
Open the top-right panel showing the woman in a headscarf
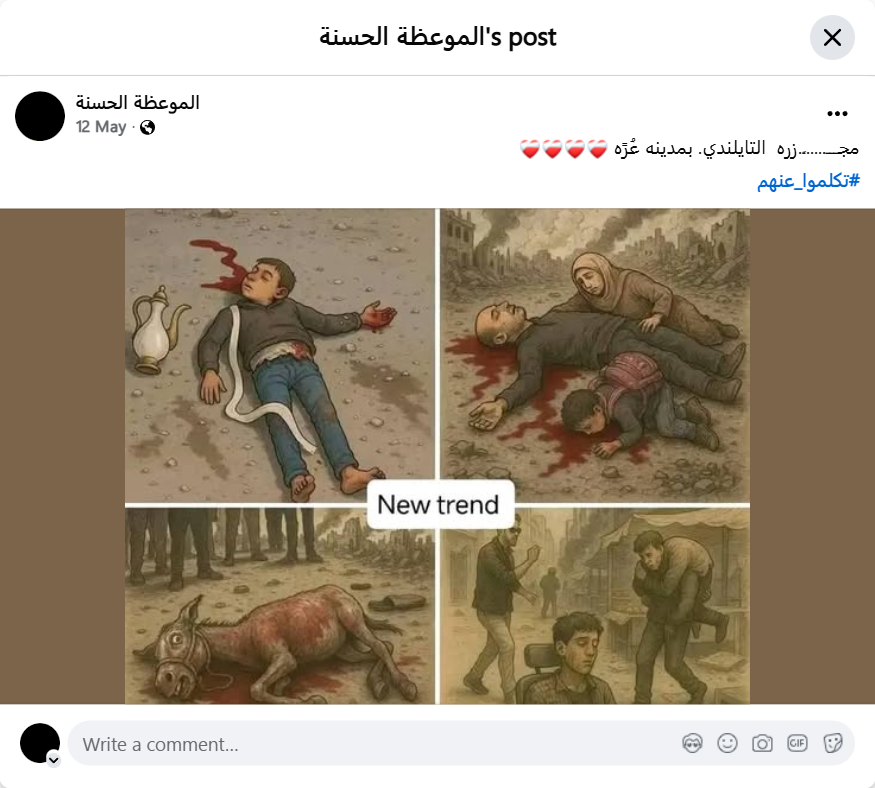coord(595,355)
